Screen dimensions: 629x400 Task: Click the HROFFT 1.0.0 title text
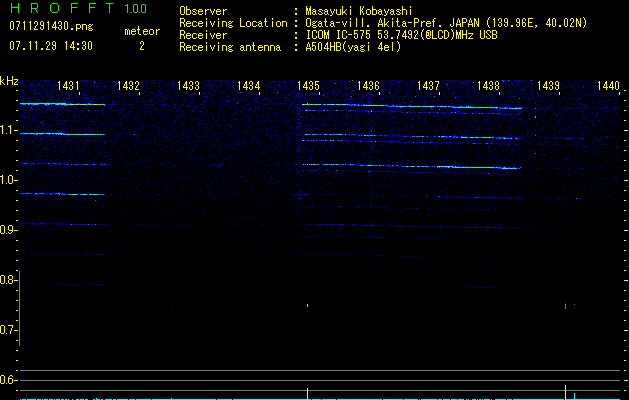(78, 8)
